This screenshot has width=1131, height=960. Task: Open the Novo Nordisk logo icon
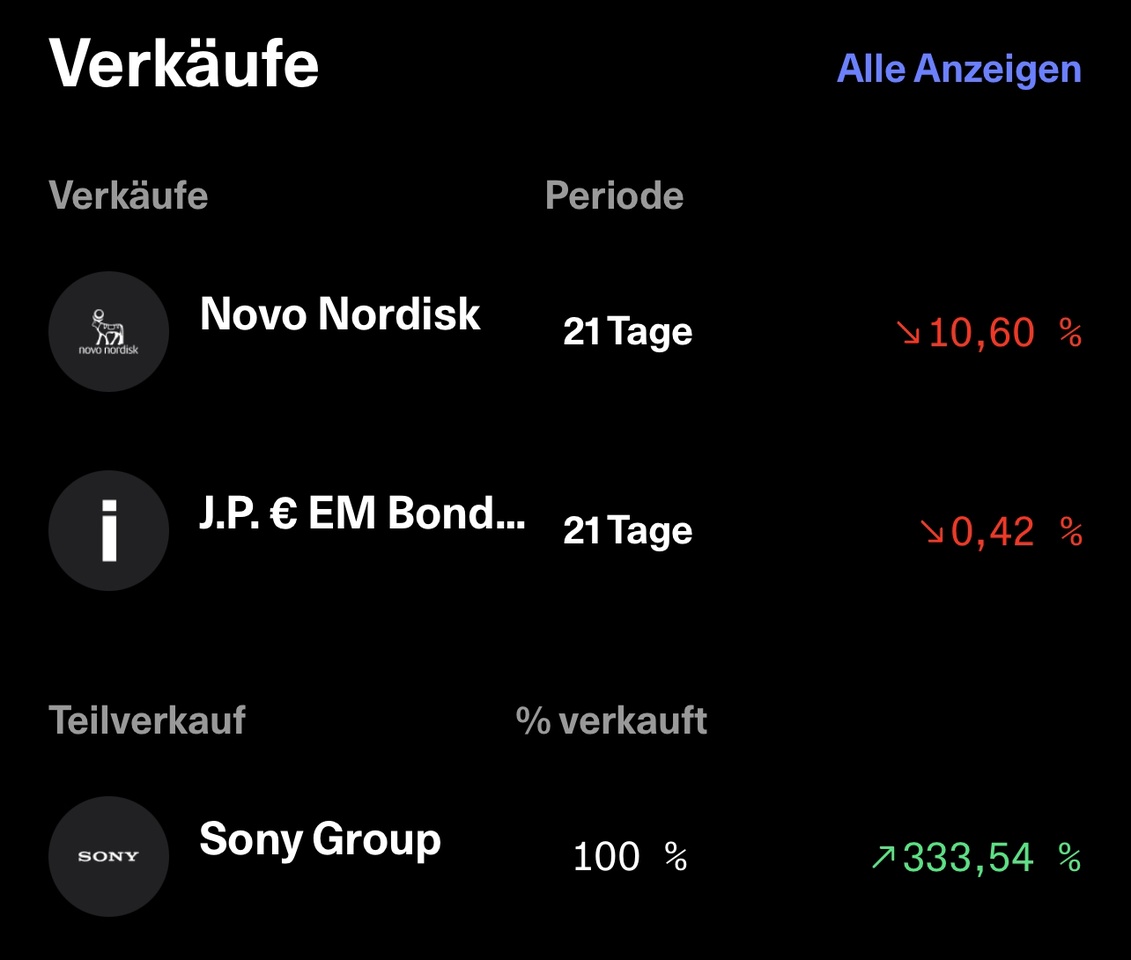[x=109, y=332]
